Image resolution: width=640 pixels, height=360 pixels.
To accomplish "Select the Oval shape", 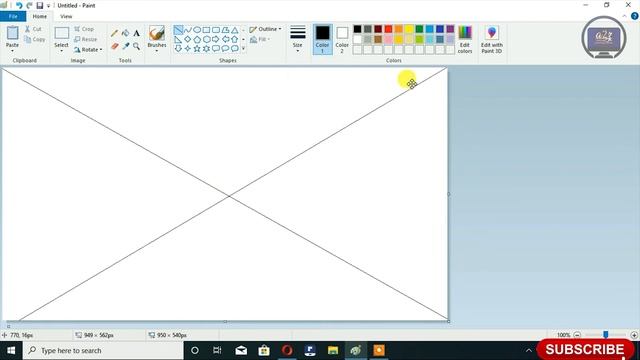I will point(197,30).
